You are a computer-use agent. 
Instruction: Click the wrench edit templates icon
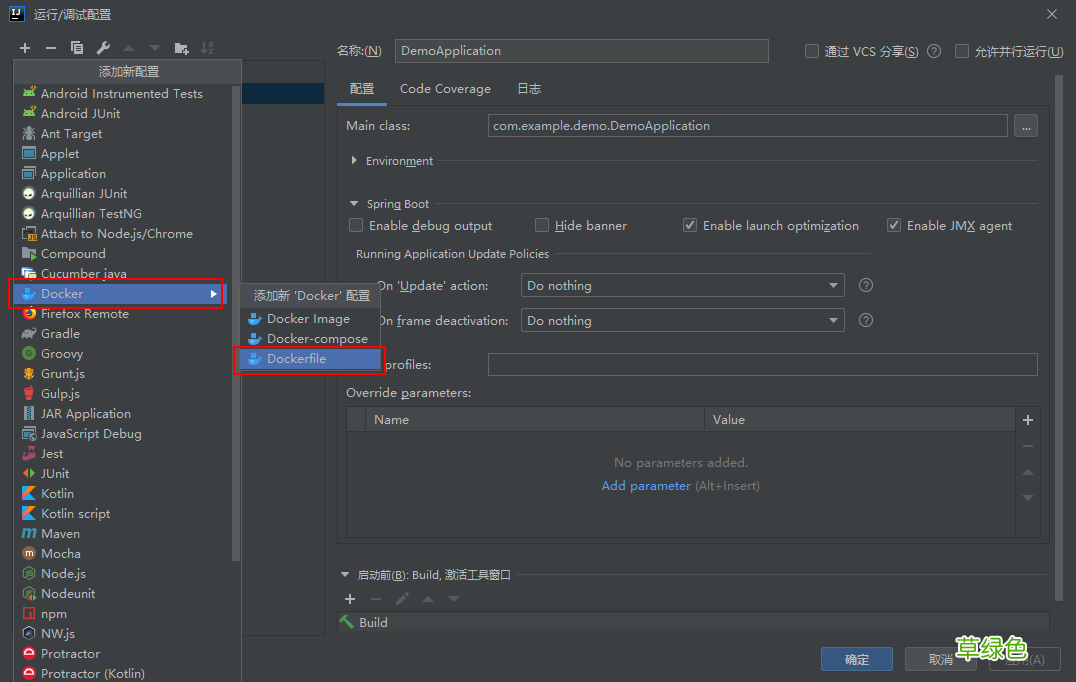click(x=103, y=48)
